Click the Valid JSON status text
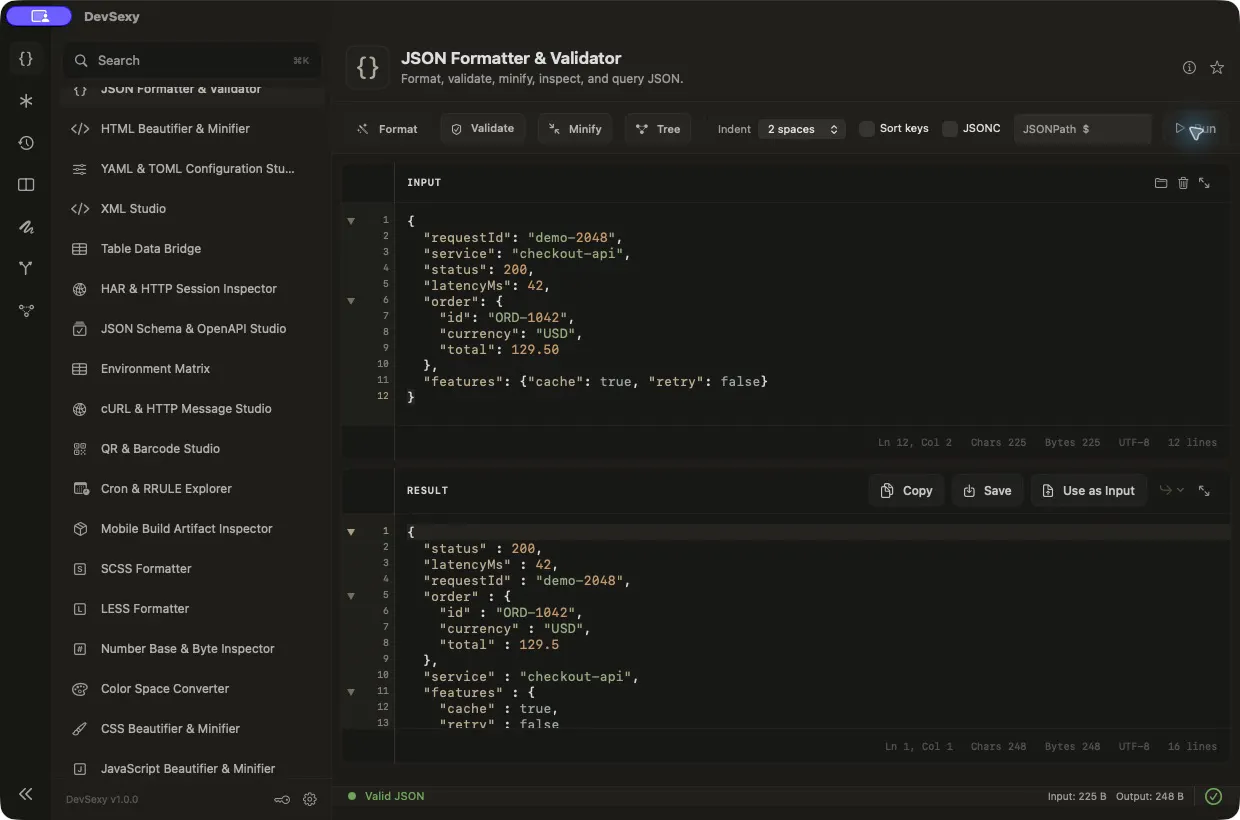This screenshot has width=1240, height=820. coord(394,796)
